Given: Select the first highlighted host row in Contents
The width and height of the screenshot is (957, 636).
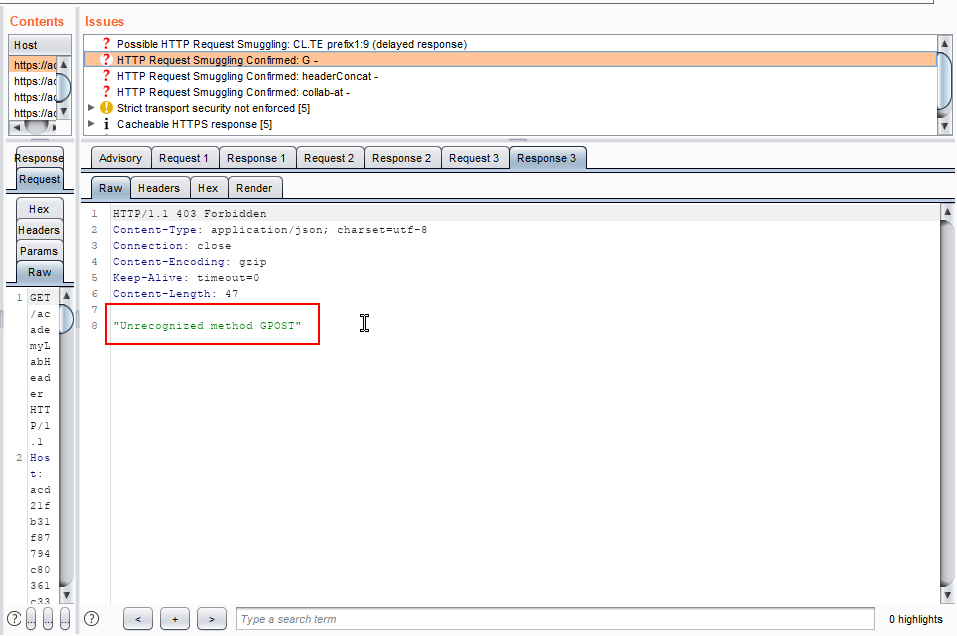Looking at the screenshot, I should click(x=34, y=65).
